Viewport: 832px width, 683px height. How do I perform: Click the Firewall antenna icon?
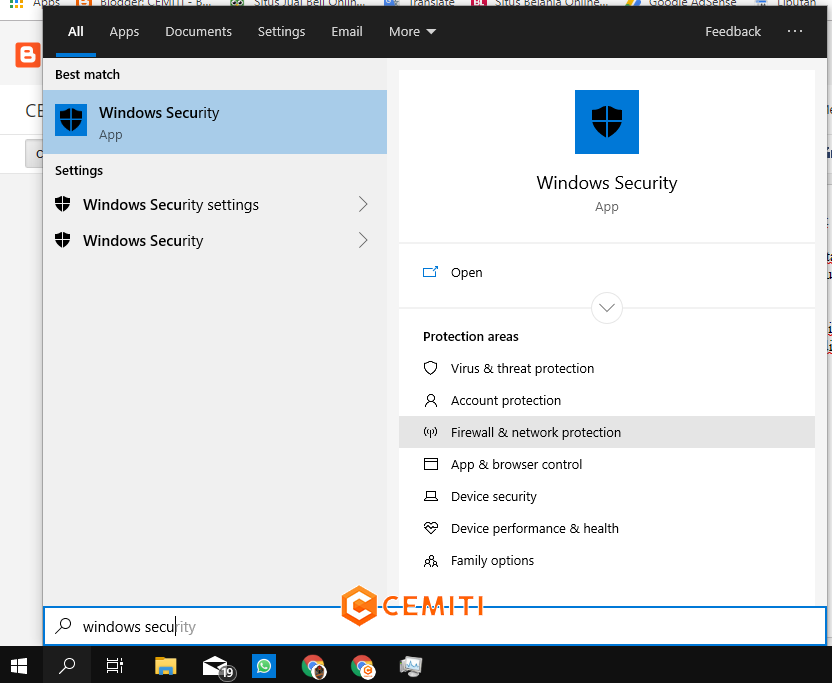(x=430, y=432)
